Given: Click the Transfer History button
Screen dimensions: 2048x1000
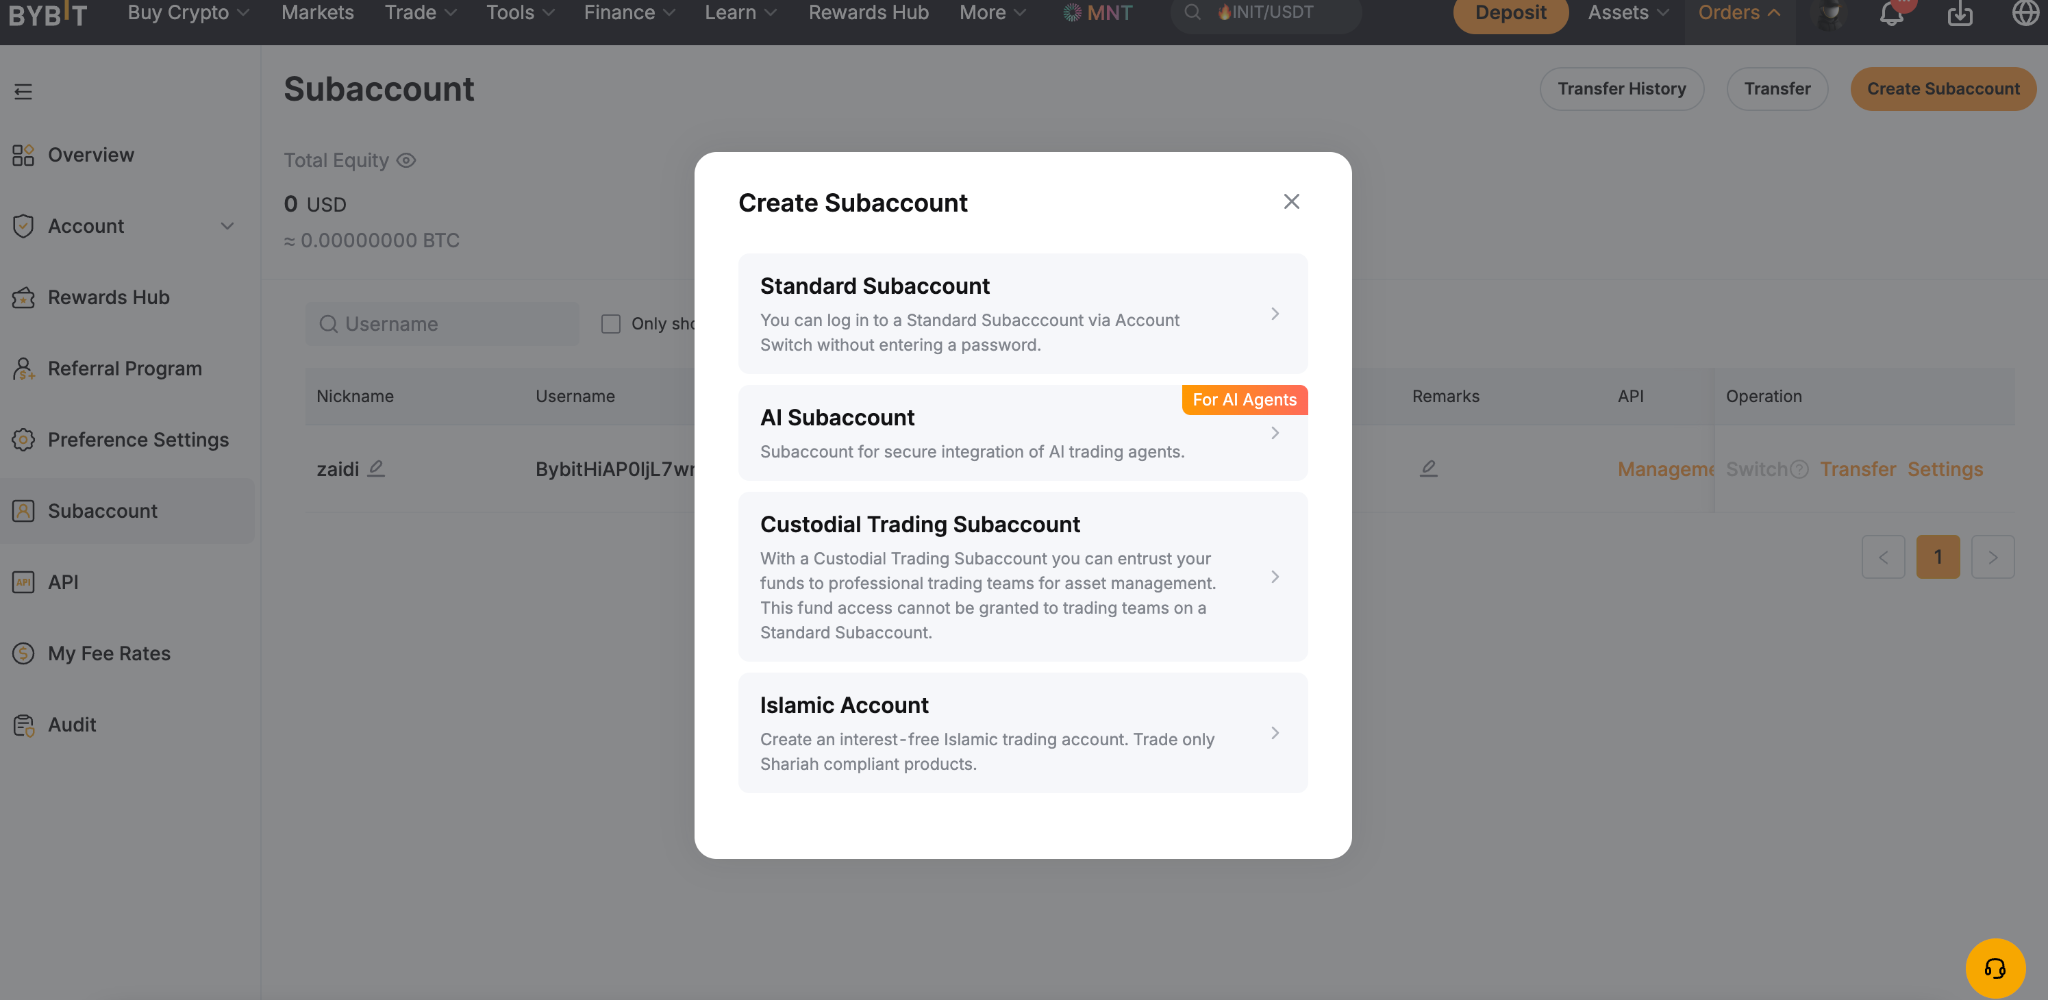Looking at the screenshot, I should 1621,89.
